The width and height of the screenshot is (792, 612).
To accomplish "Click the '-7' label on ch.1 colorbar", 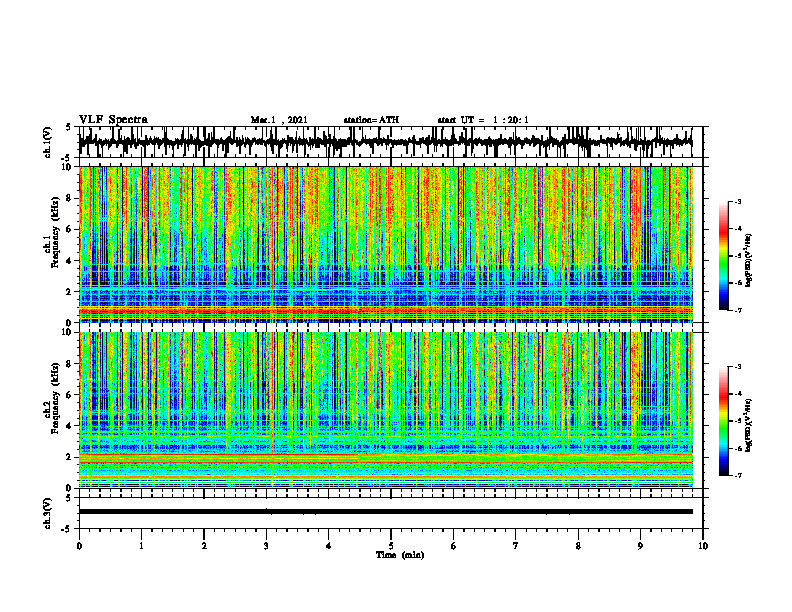I will coord(737,310).
